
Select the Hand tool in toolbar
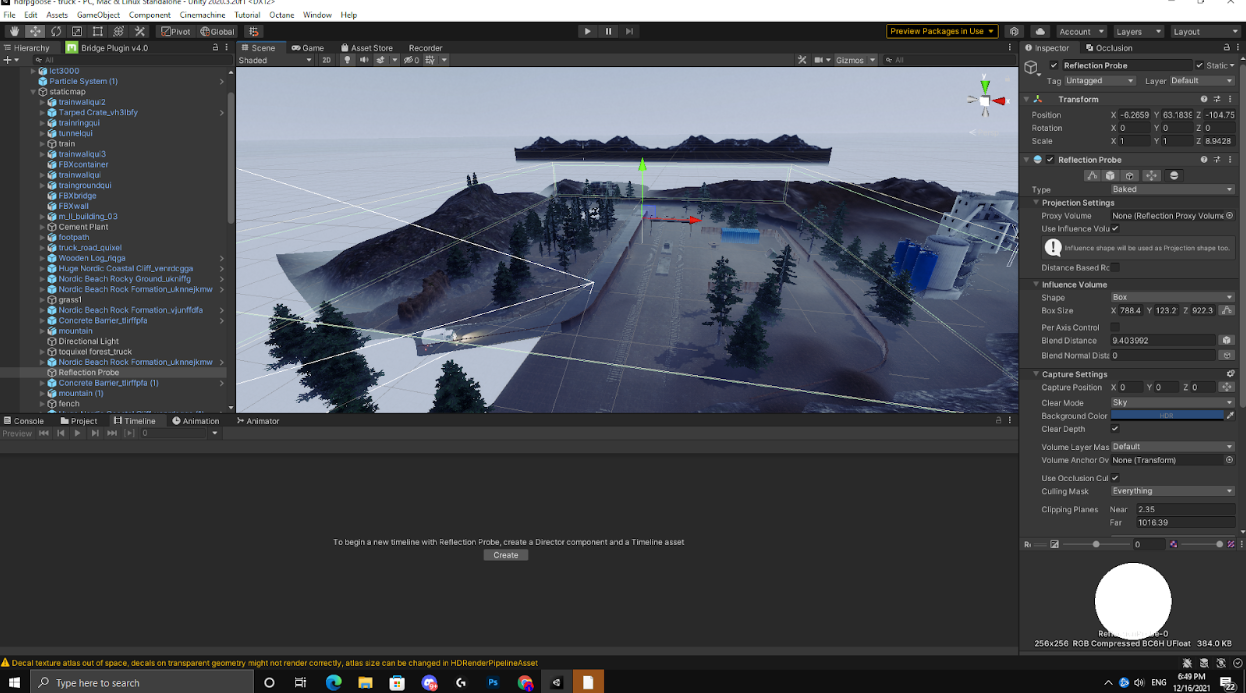14,32
